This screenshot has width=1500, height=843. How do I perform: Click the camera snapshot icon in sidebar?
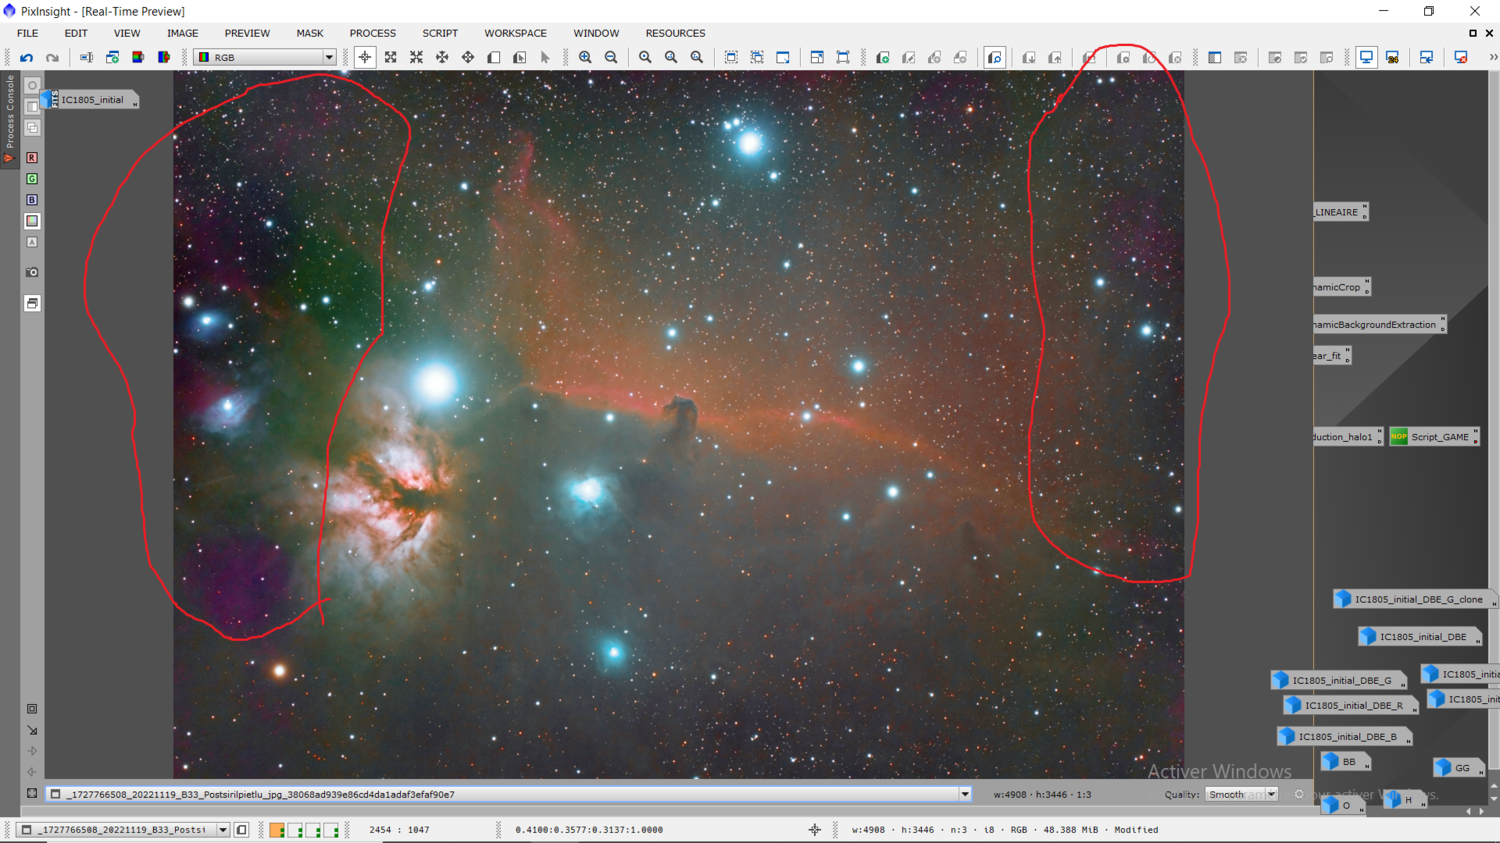32,272
